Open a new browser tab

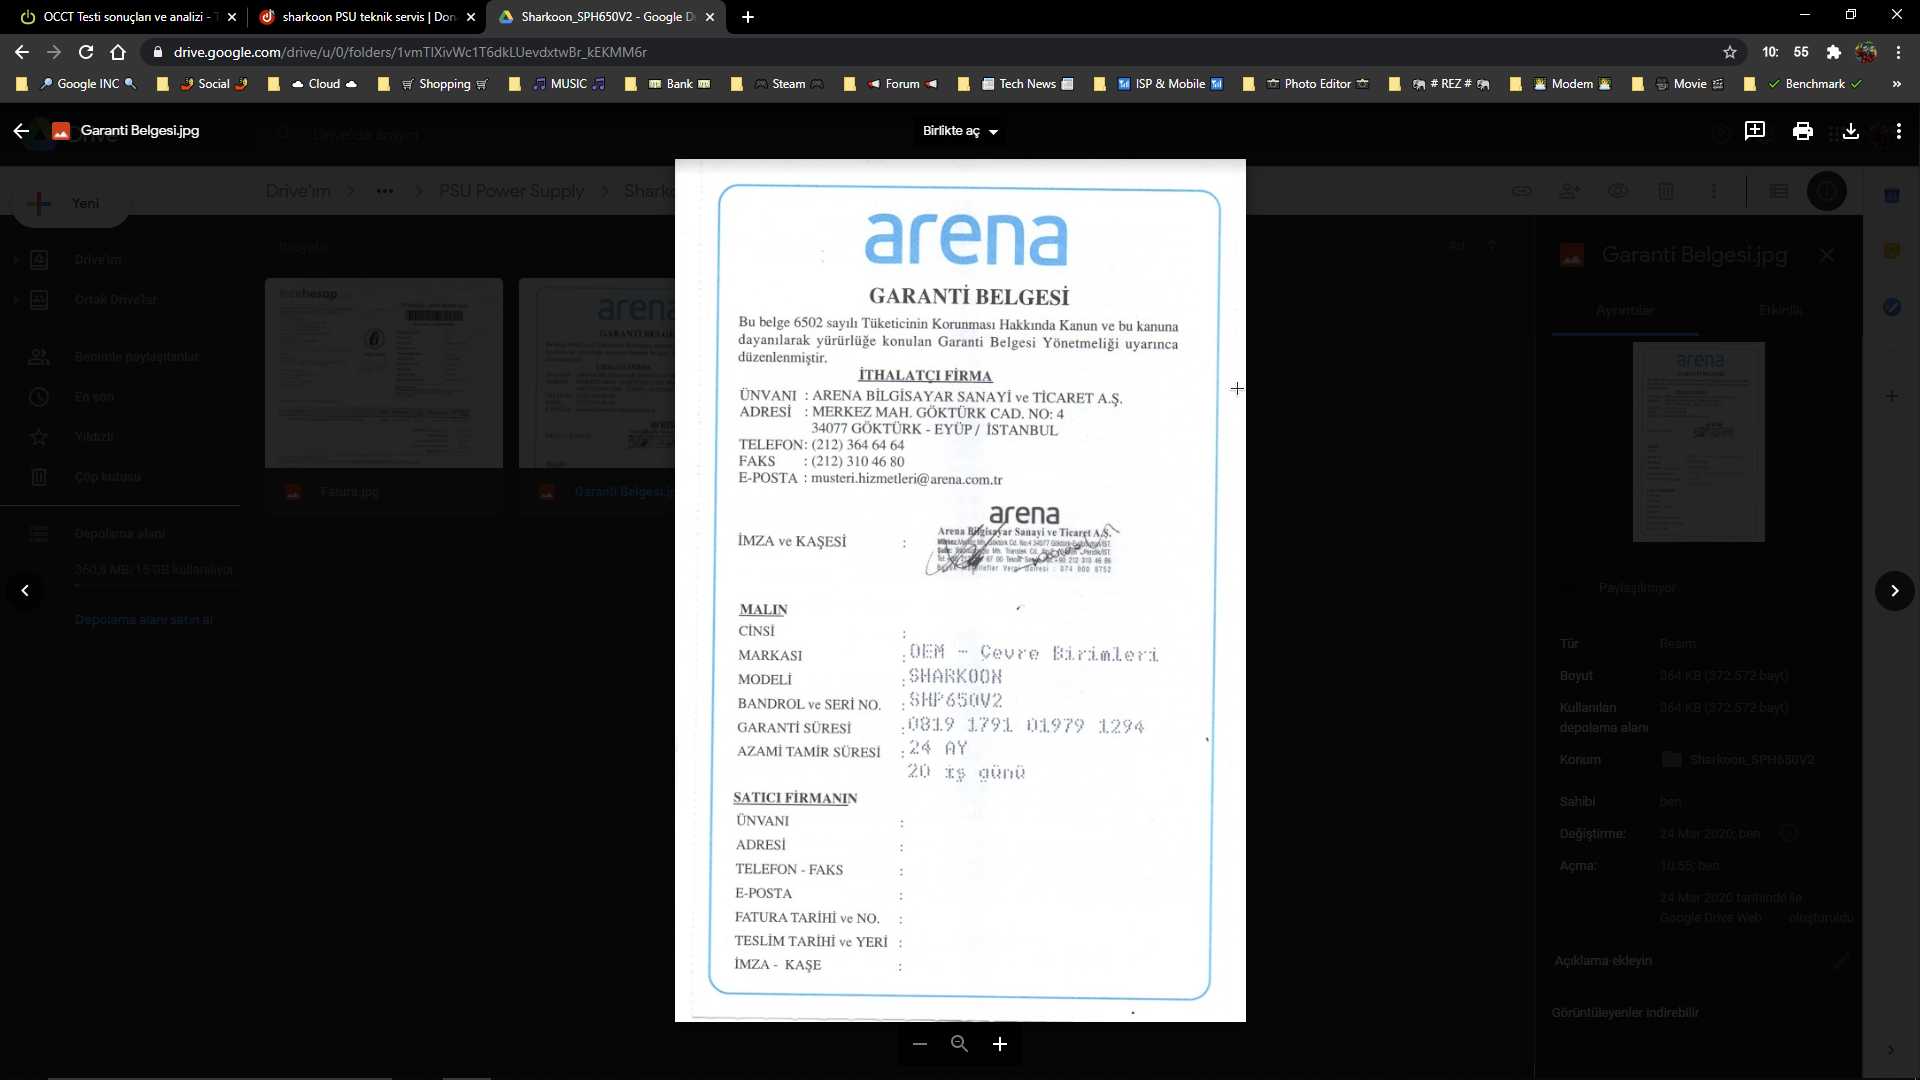pyautogui.click(x=748, y=17)
